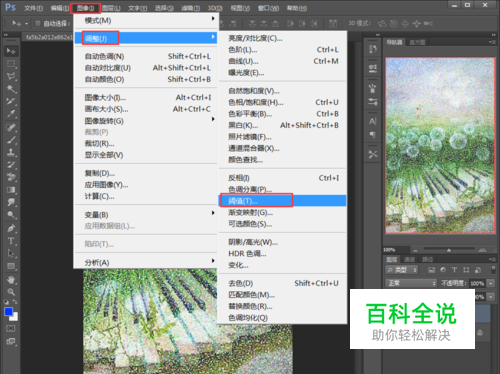The width and height of the screenshot is (500, 374).
Task: Open the layer filter 类型 dropdown
Action: click(x=402, y=270)
